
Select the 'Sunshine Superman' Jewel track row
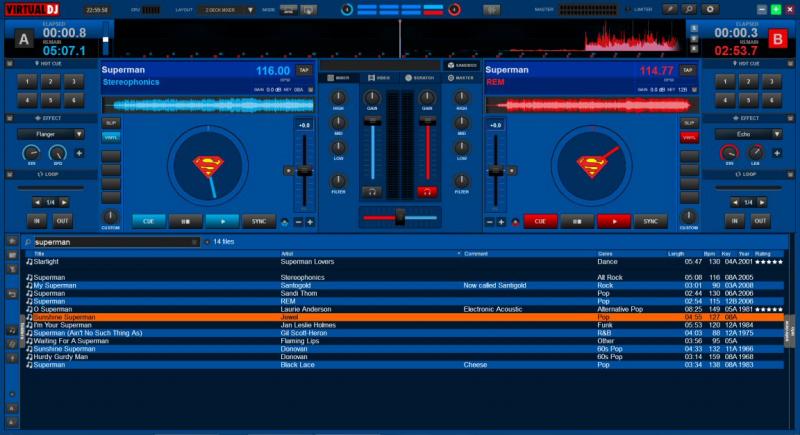coord(405,317)
